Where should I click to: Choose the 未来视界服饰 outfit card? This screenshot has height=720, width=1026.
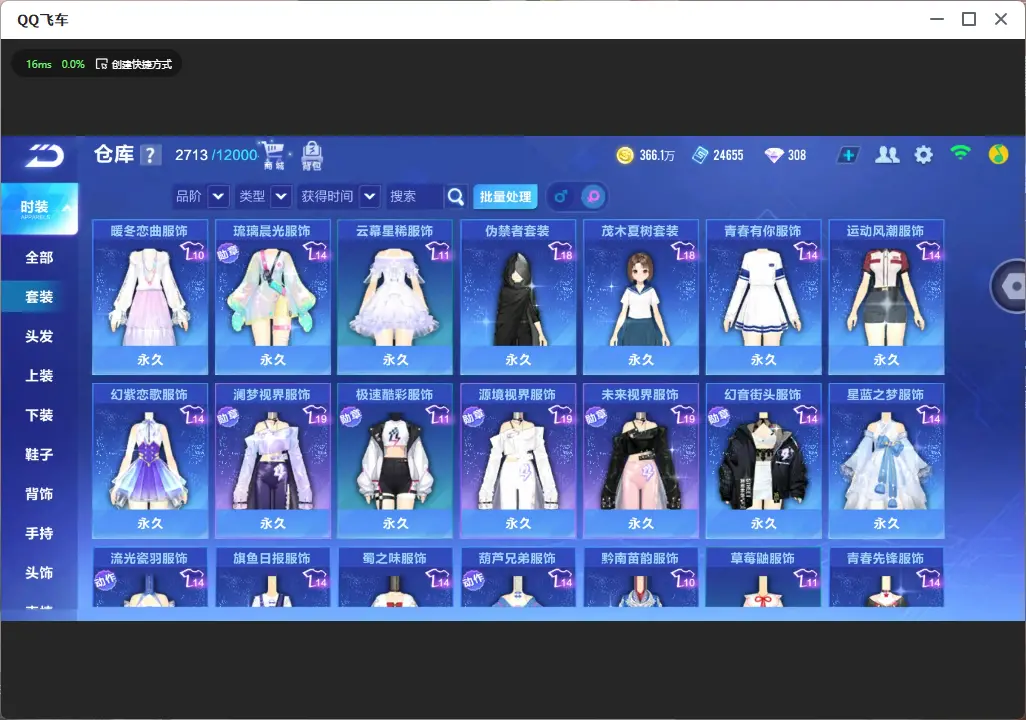click(x=641, y=461)
